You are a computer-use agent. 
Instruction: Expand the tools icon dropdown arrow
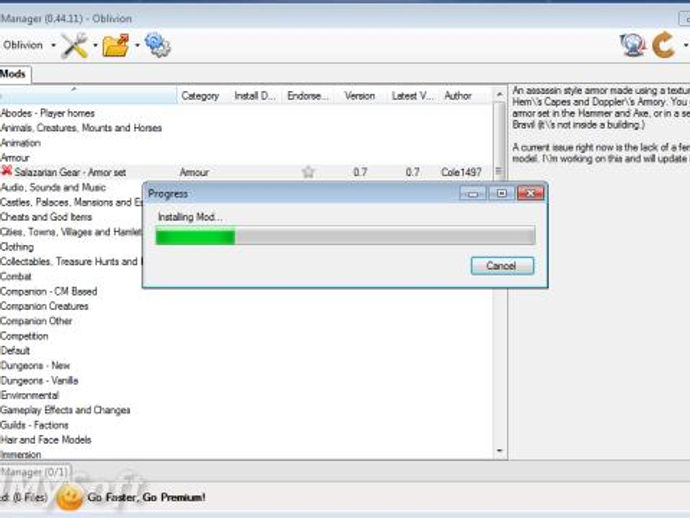[95, 45]
